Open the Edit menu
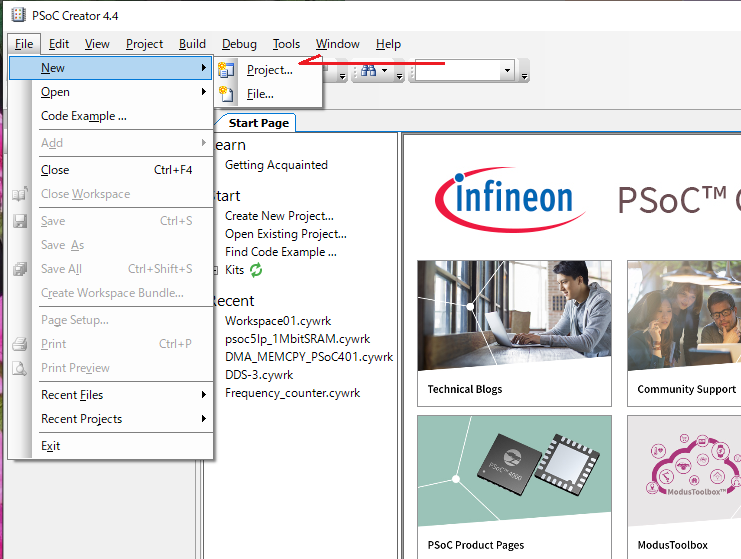Screen dimensions: 741x559 pos(59,44)
